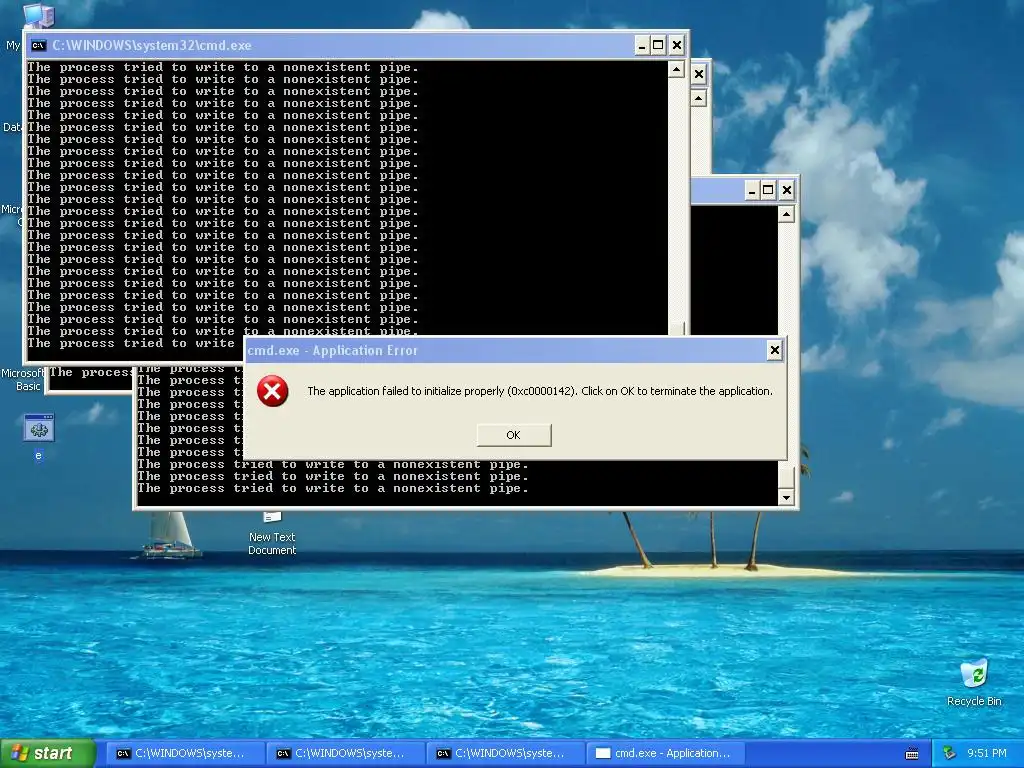Maximize the front cmd.exe window

pyautogui.click(x=658, y=46)
